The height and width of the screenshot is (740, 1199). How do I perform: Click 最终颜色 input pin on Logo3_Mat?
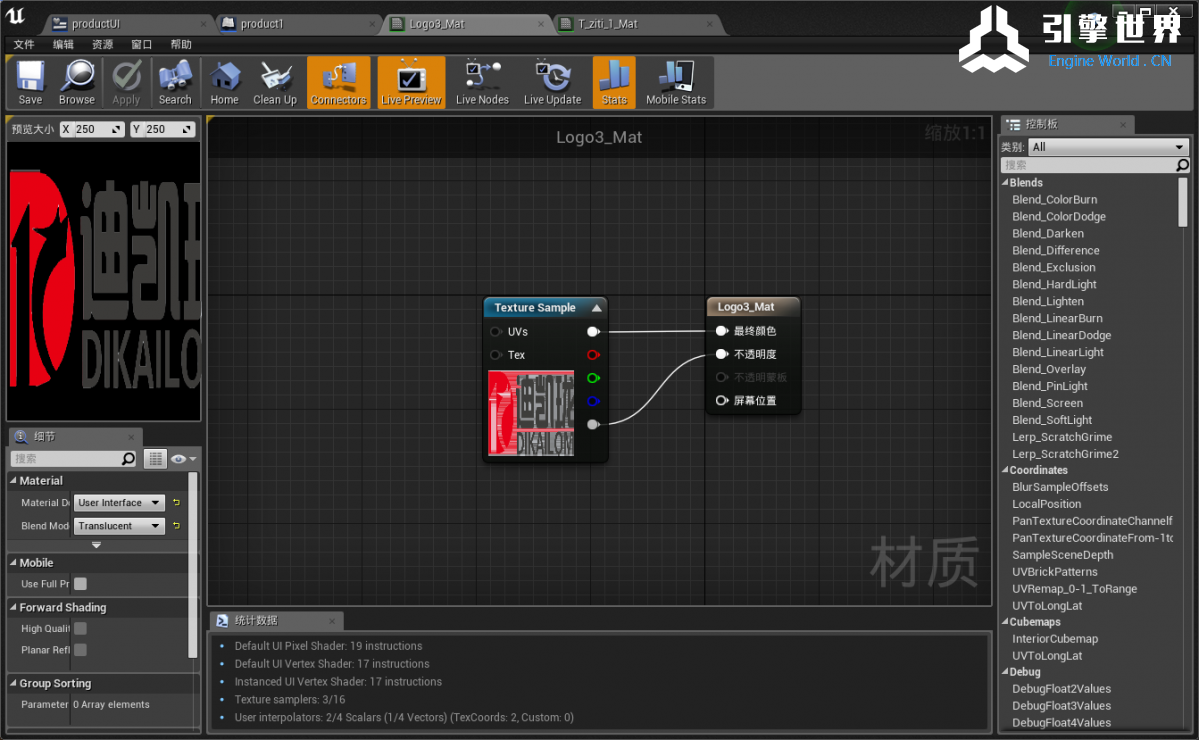click(721, 331)
